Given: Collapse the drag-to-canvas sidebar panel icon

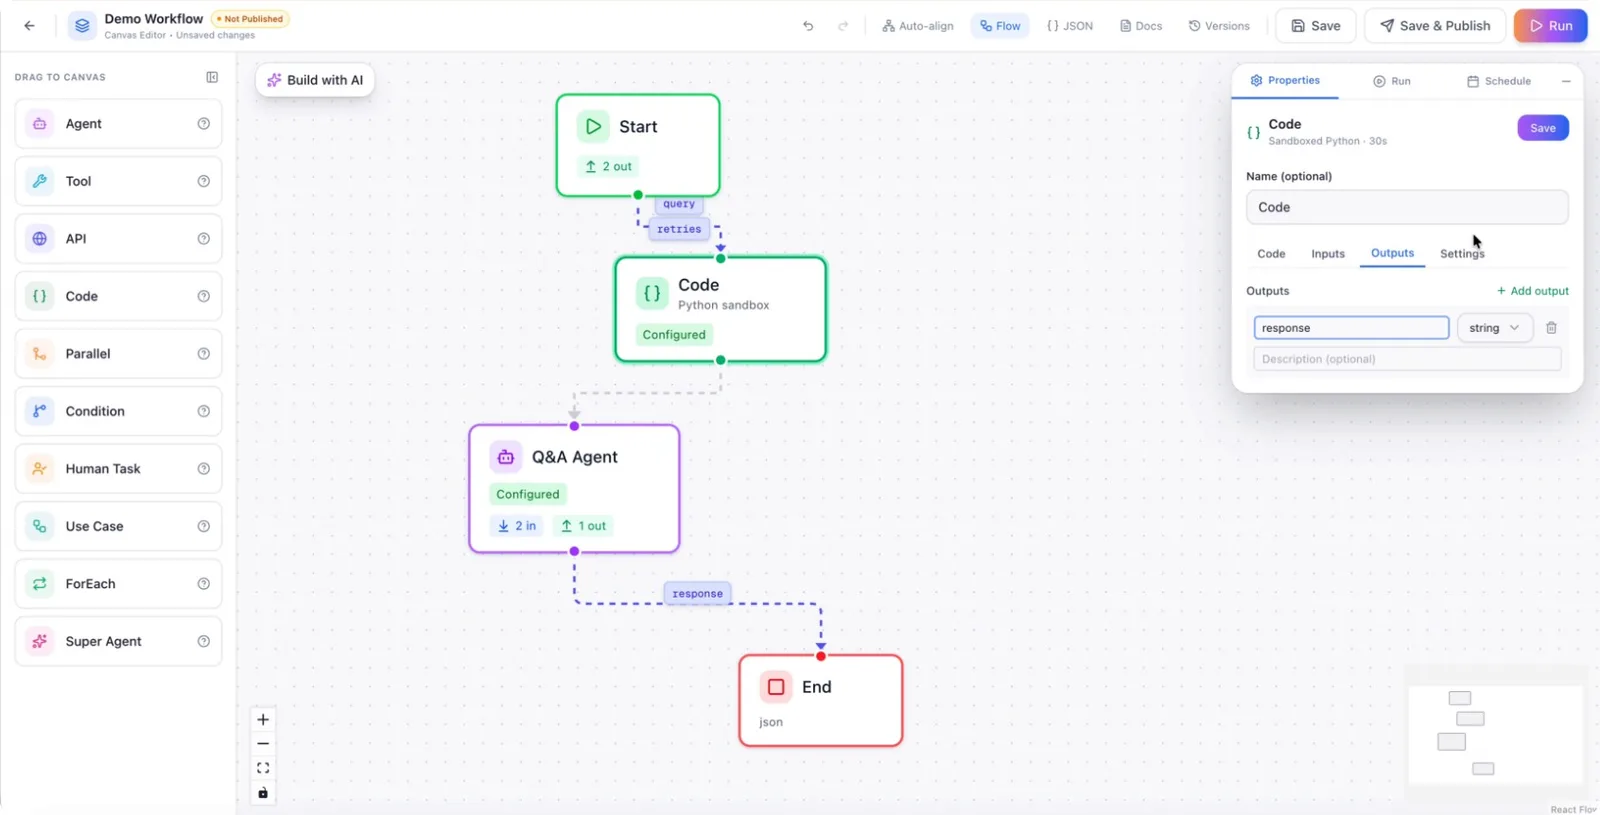Looking at the screenshot, I should tap(212, 77).
